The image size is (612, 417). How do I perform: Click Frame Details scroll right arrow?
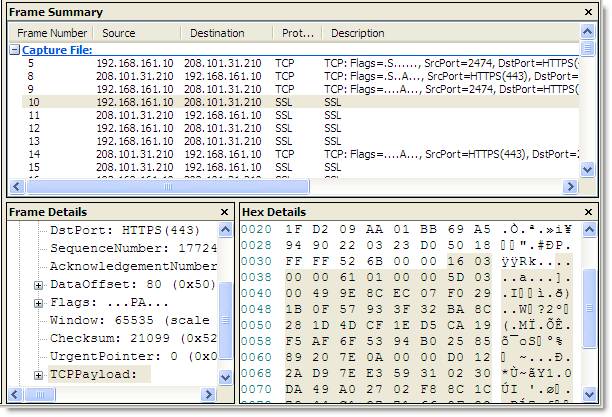208,394
